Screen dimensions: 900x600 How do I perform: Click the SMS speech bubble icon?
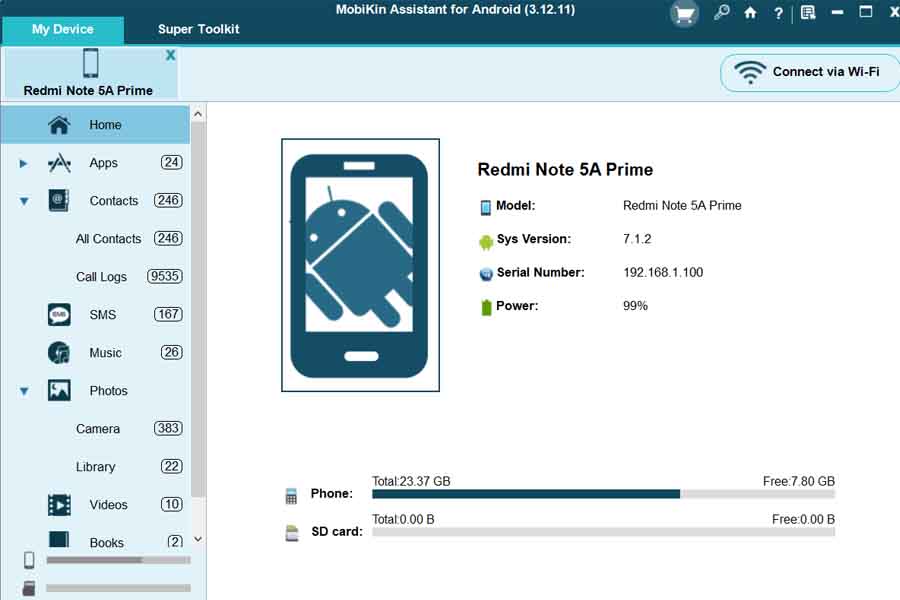coord(59,315)
